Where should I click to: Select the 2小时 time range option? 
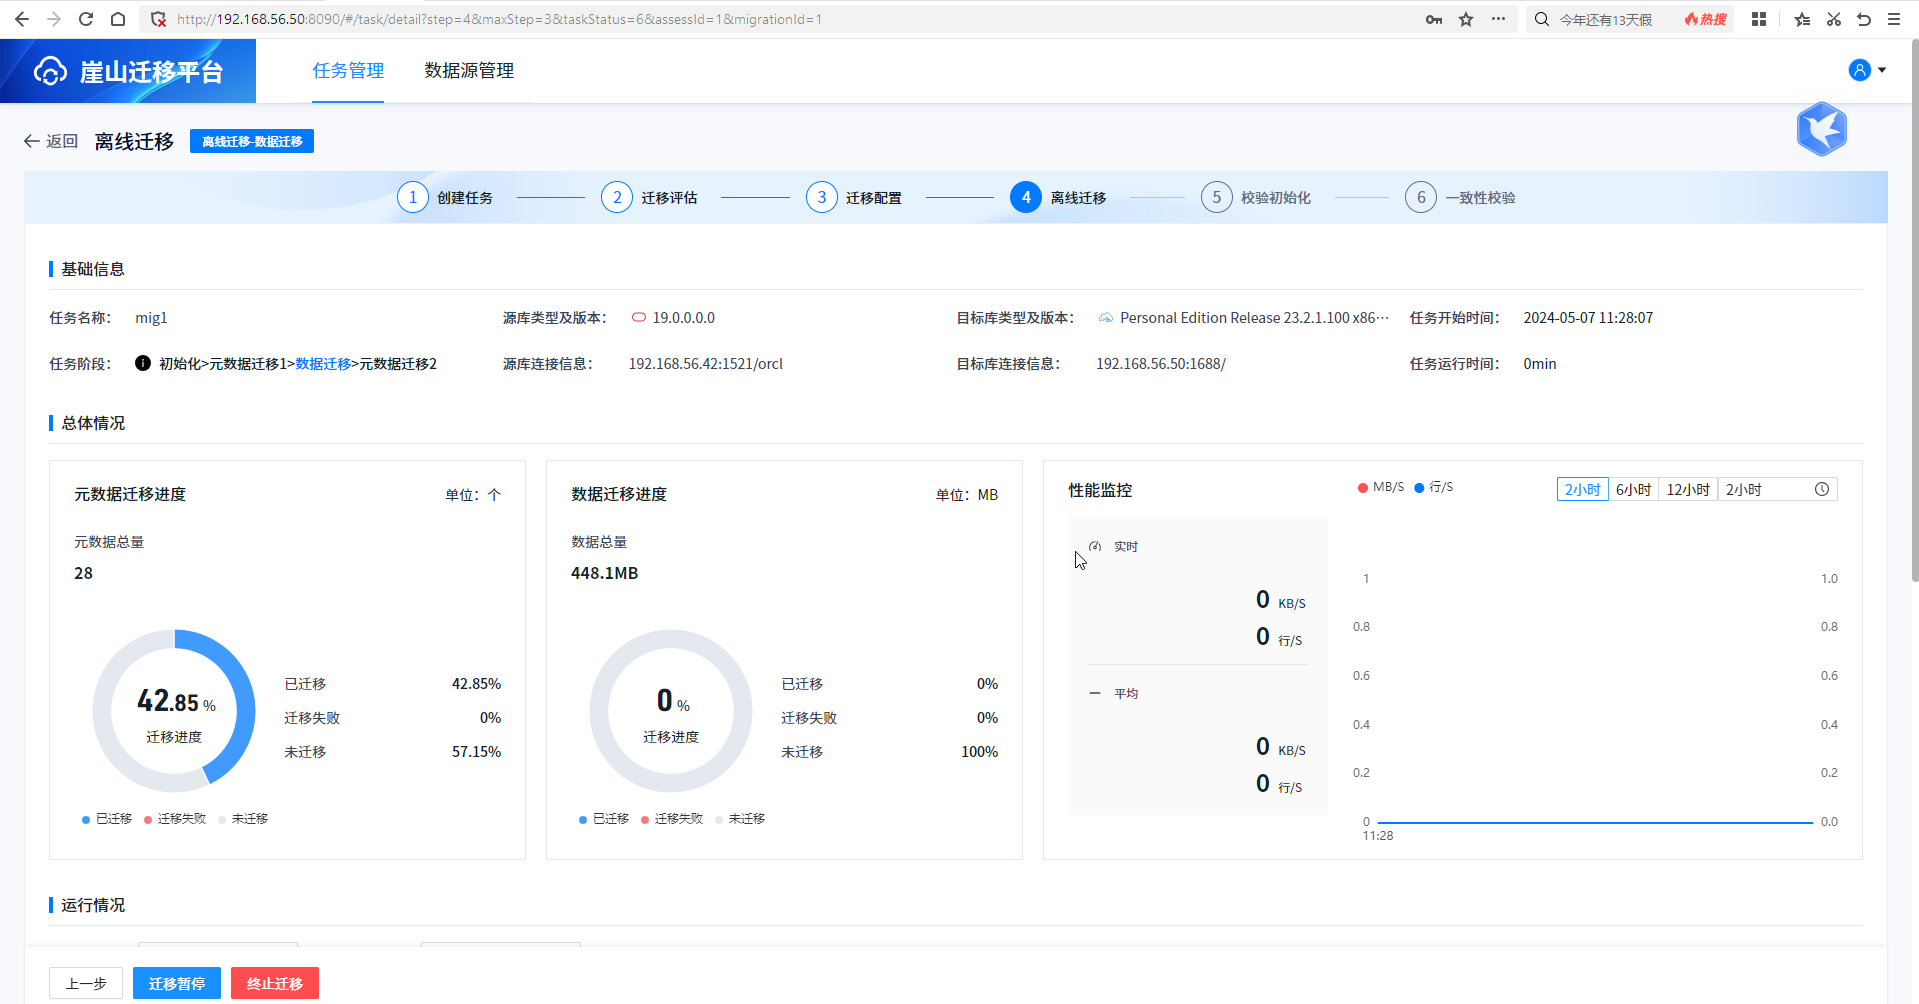[1582, 489]
